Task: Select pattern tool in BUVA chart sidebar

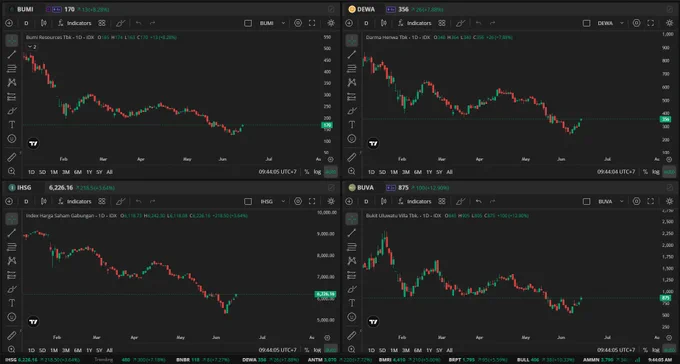Action: point(352,261)
